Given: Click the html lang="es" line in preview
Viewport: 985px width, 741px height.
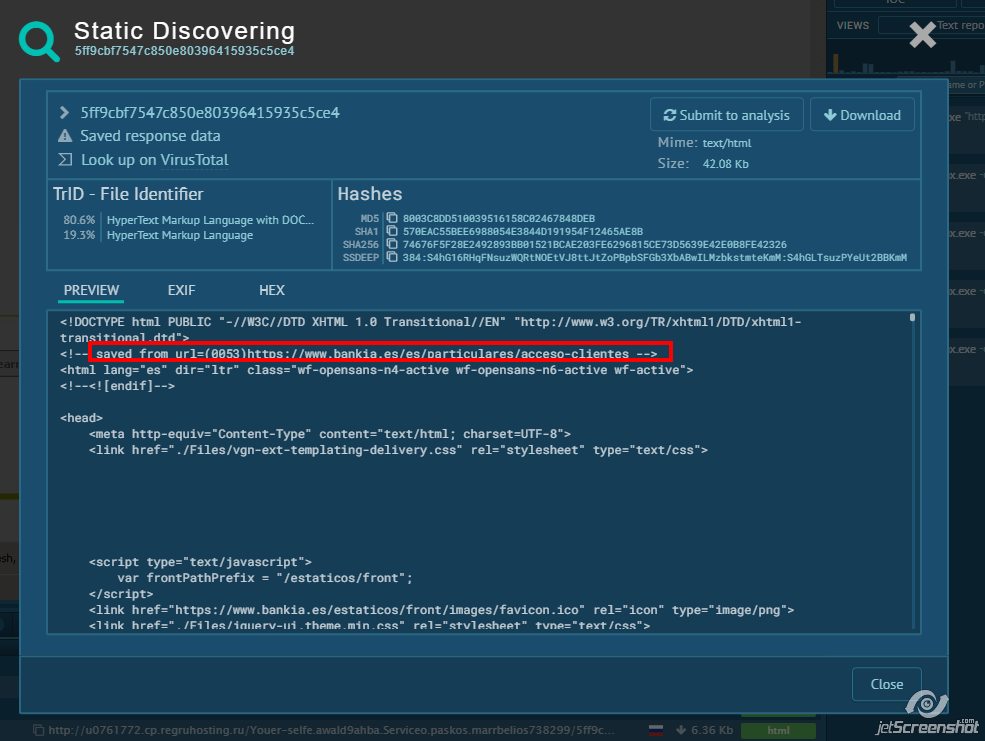Looking at the screenshot, I should [x=376, y=370].
